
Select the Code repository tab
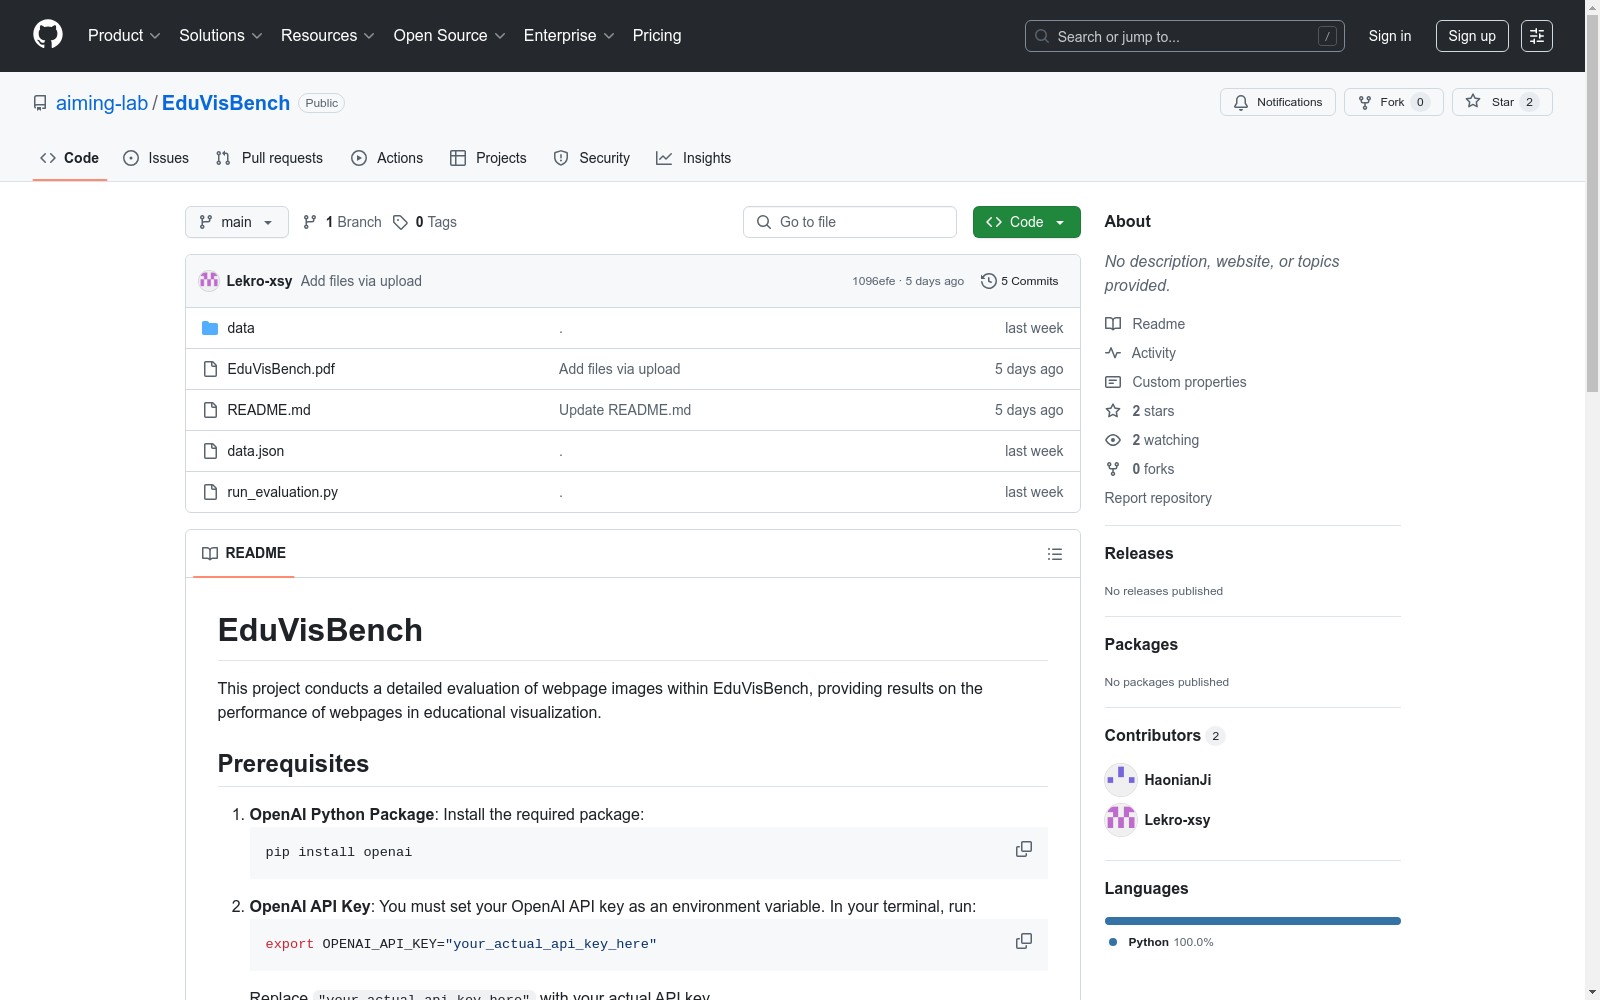coord(70,158)
